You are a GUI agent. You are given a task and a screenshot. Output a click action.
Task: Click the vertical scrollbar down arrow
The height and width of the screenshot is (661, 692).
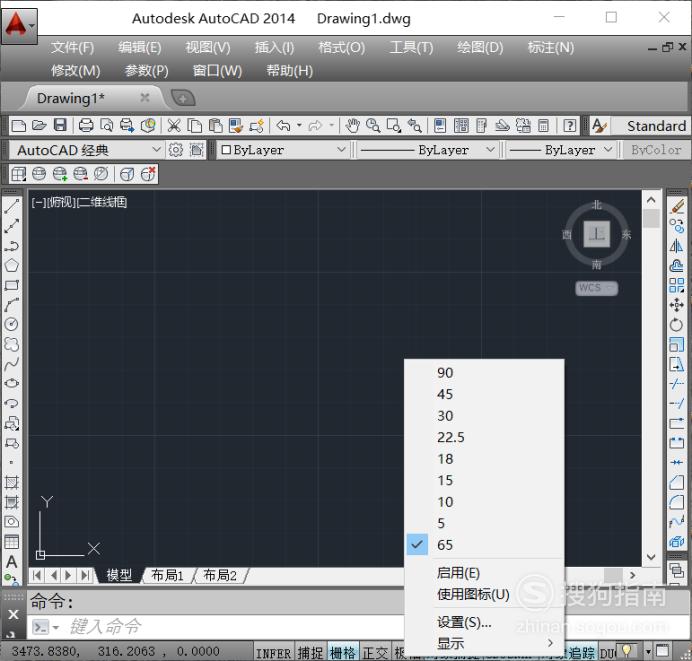[651, 557]
